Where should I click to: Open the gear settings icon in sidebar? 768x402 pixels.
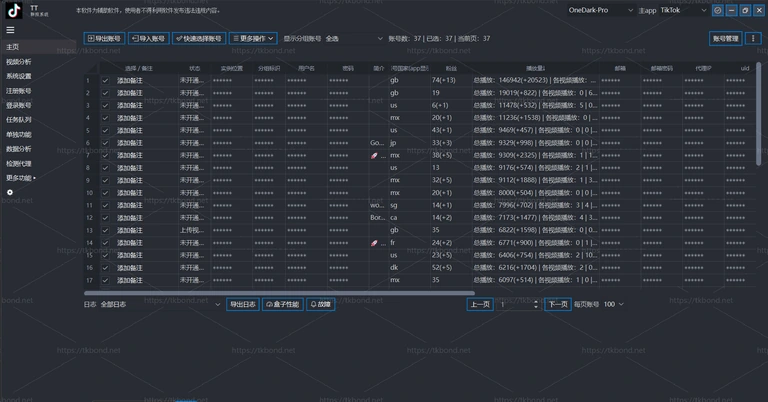[10, 192]
